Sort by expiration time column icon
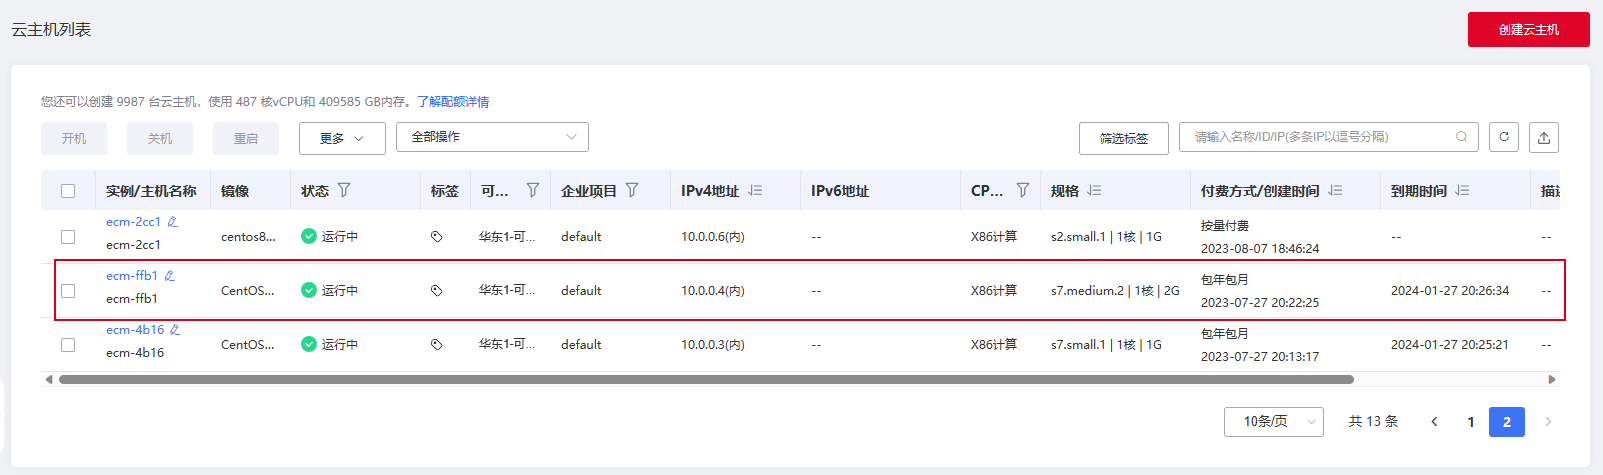Viewport: 1603px width, 475px height. pos(1462,190)
